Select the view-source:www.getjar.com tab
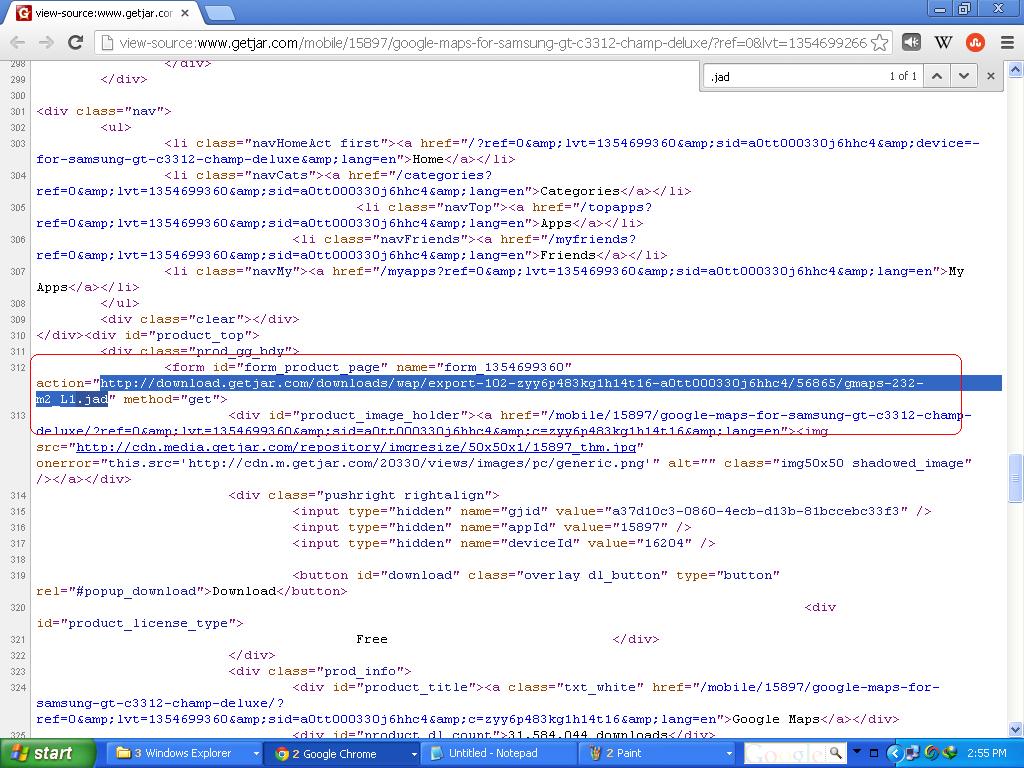This screenshot has height=768, width=1024. [x=103, y=13]
